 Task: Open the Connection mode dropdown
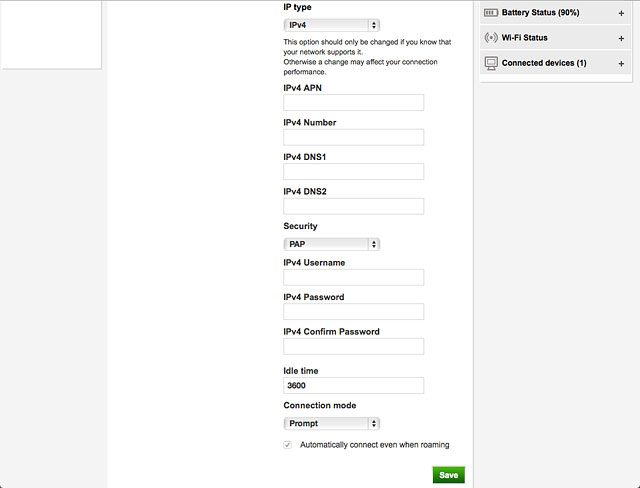tap(331, 423)
